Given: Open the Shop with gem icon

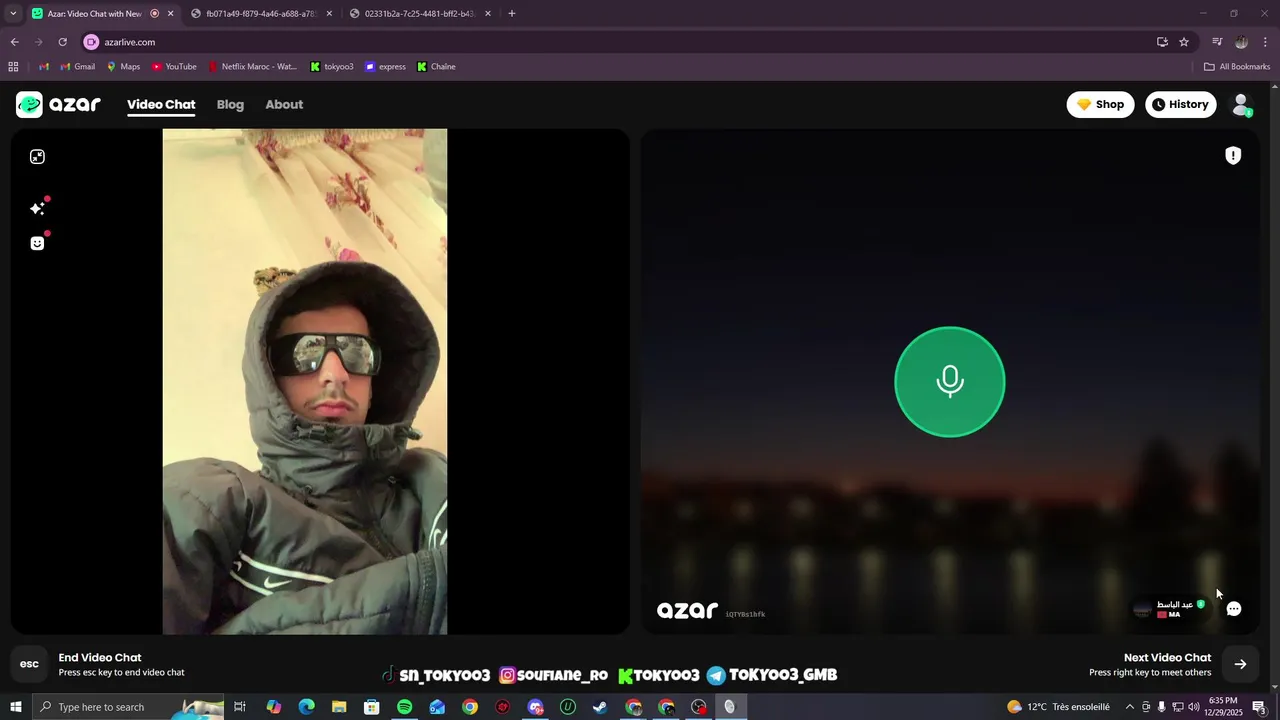Looking at the screenshot, I should [x=1100, y=104].
